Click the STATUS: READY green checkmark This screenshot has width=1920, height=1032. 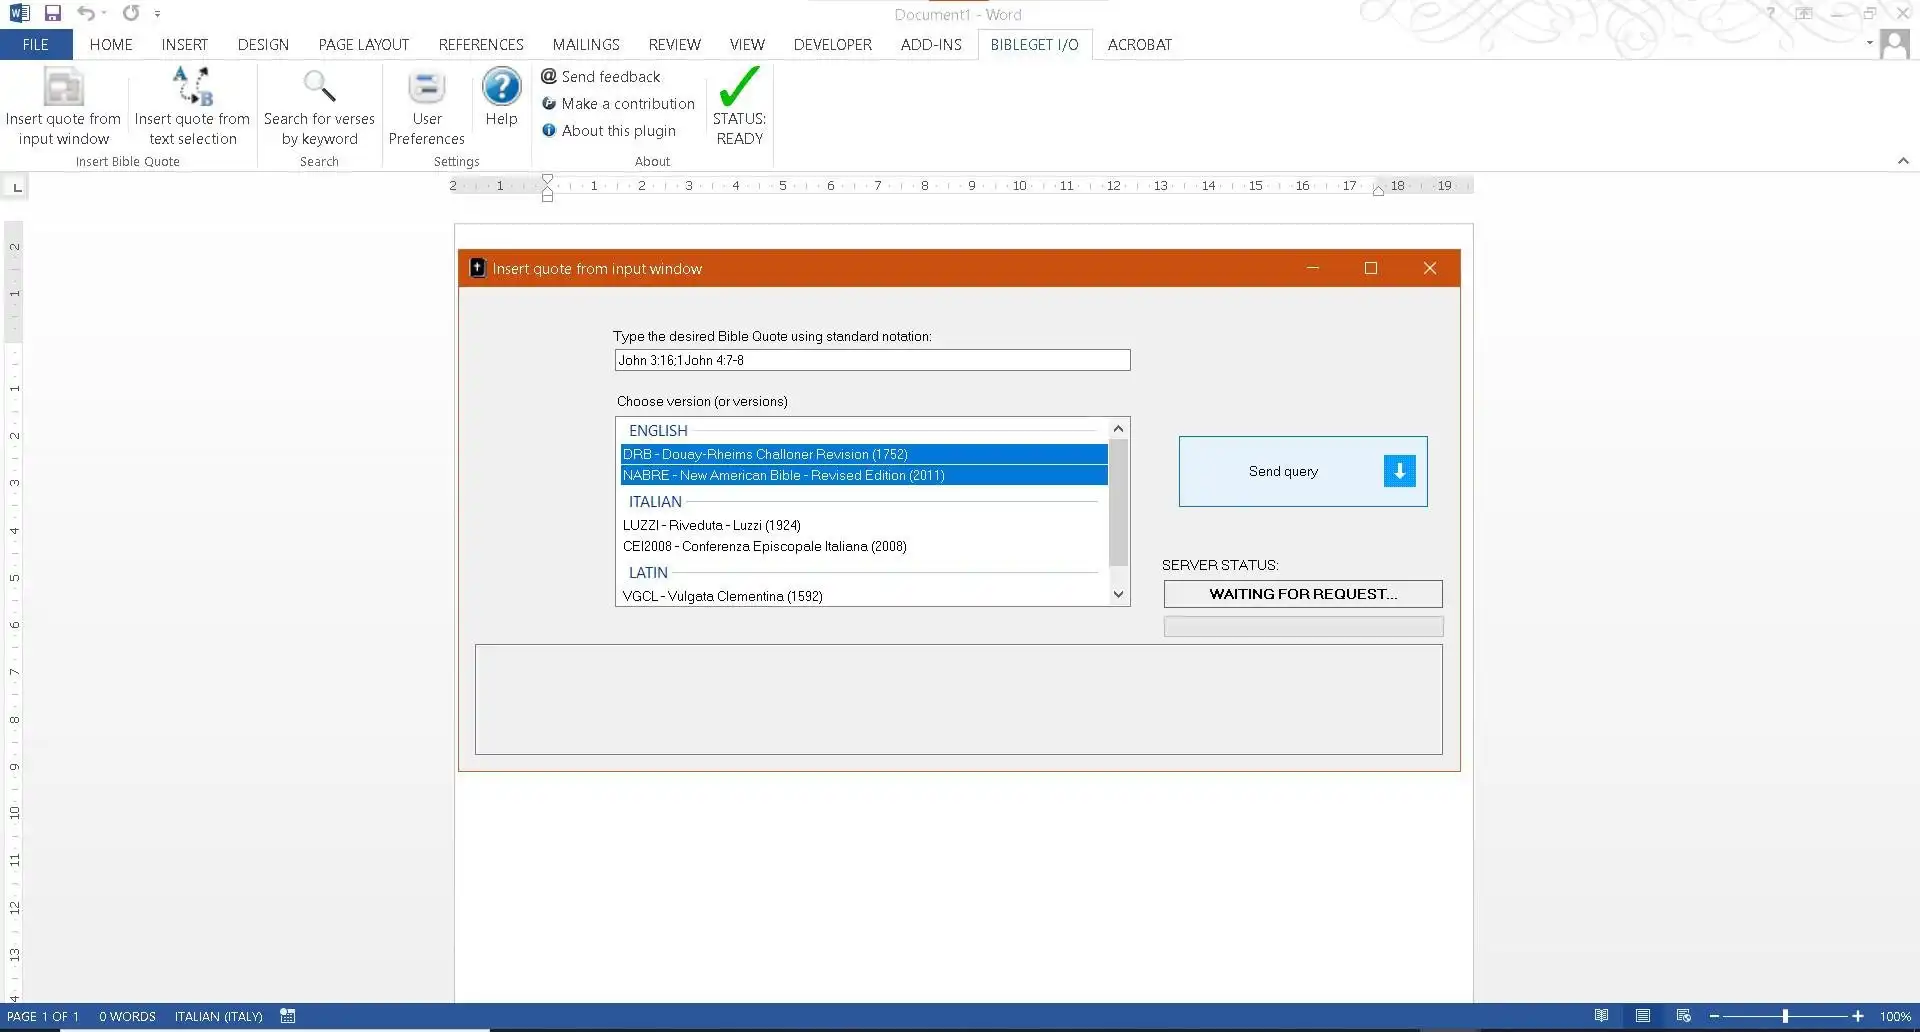739,86
